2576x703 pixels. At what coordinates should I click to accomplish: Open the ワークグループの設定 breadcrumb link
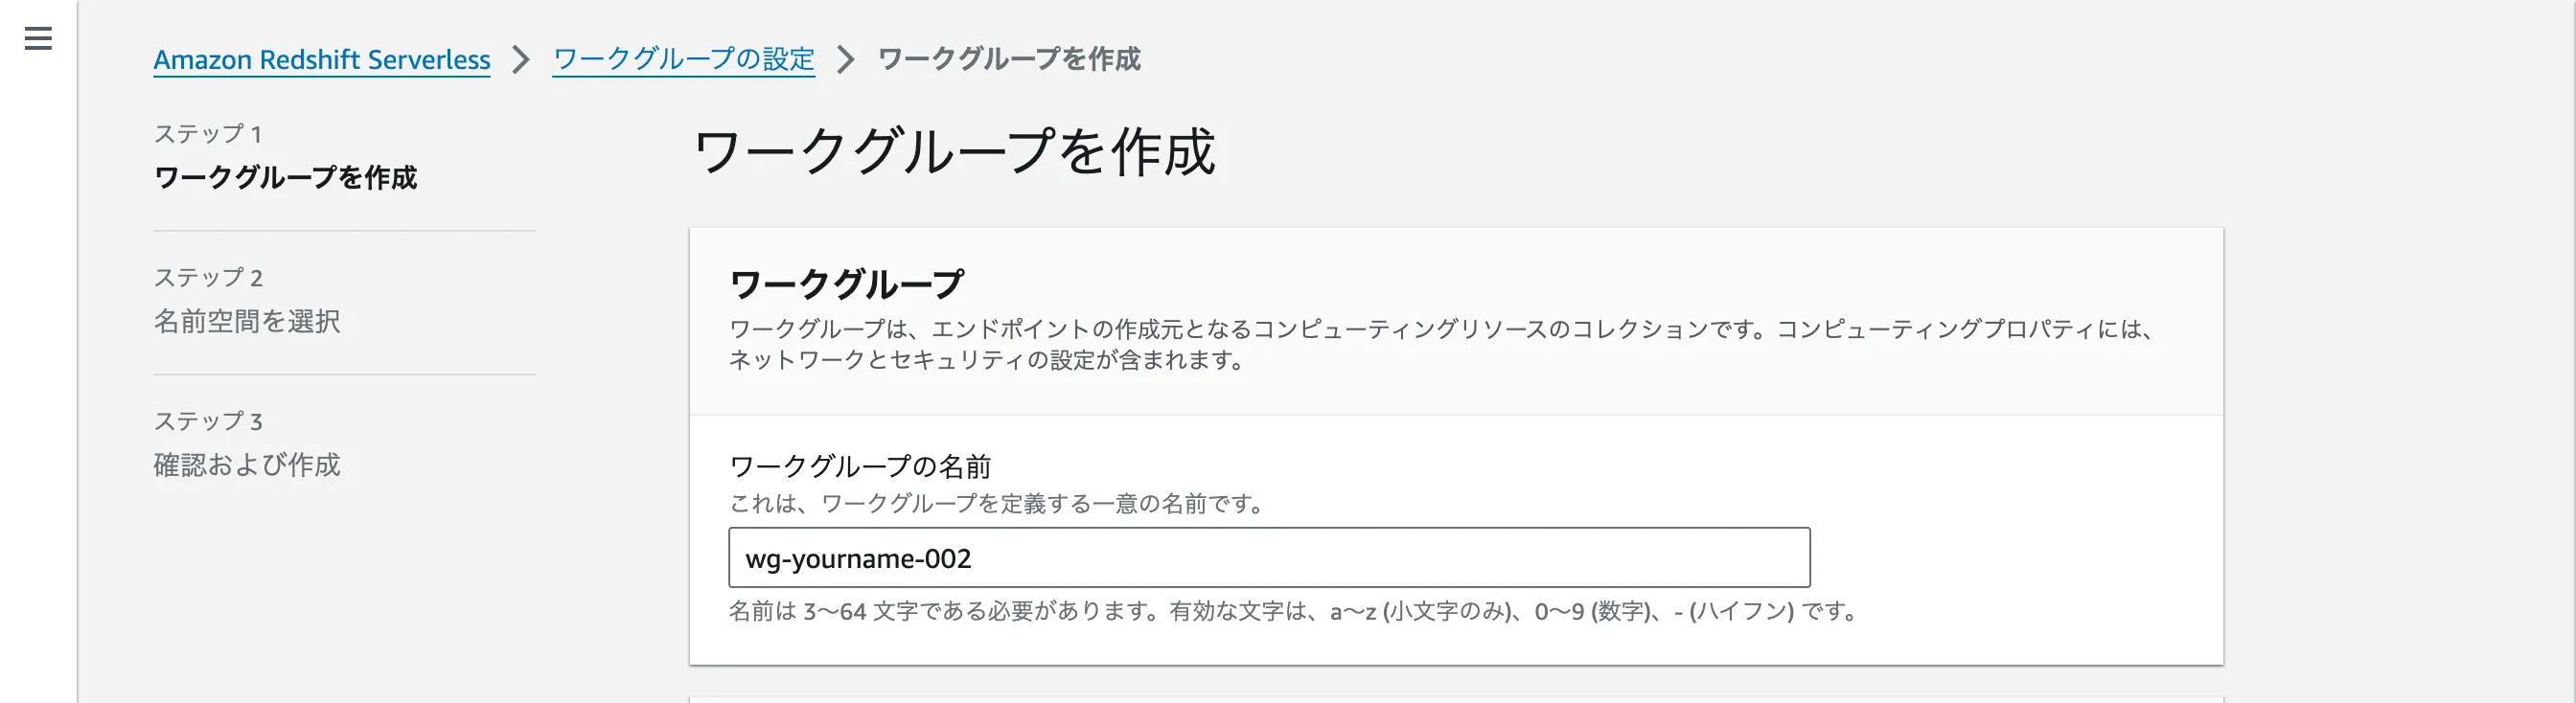(684, 60)
